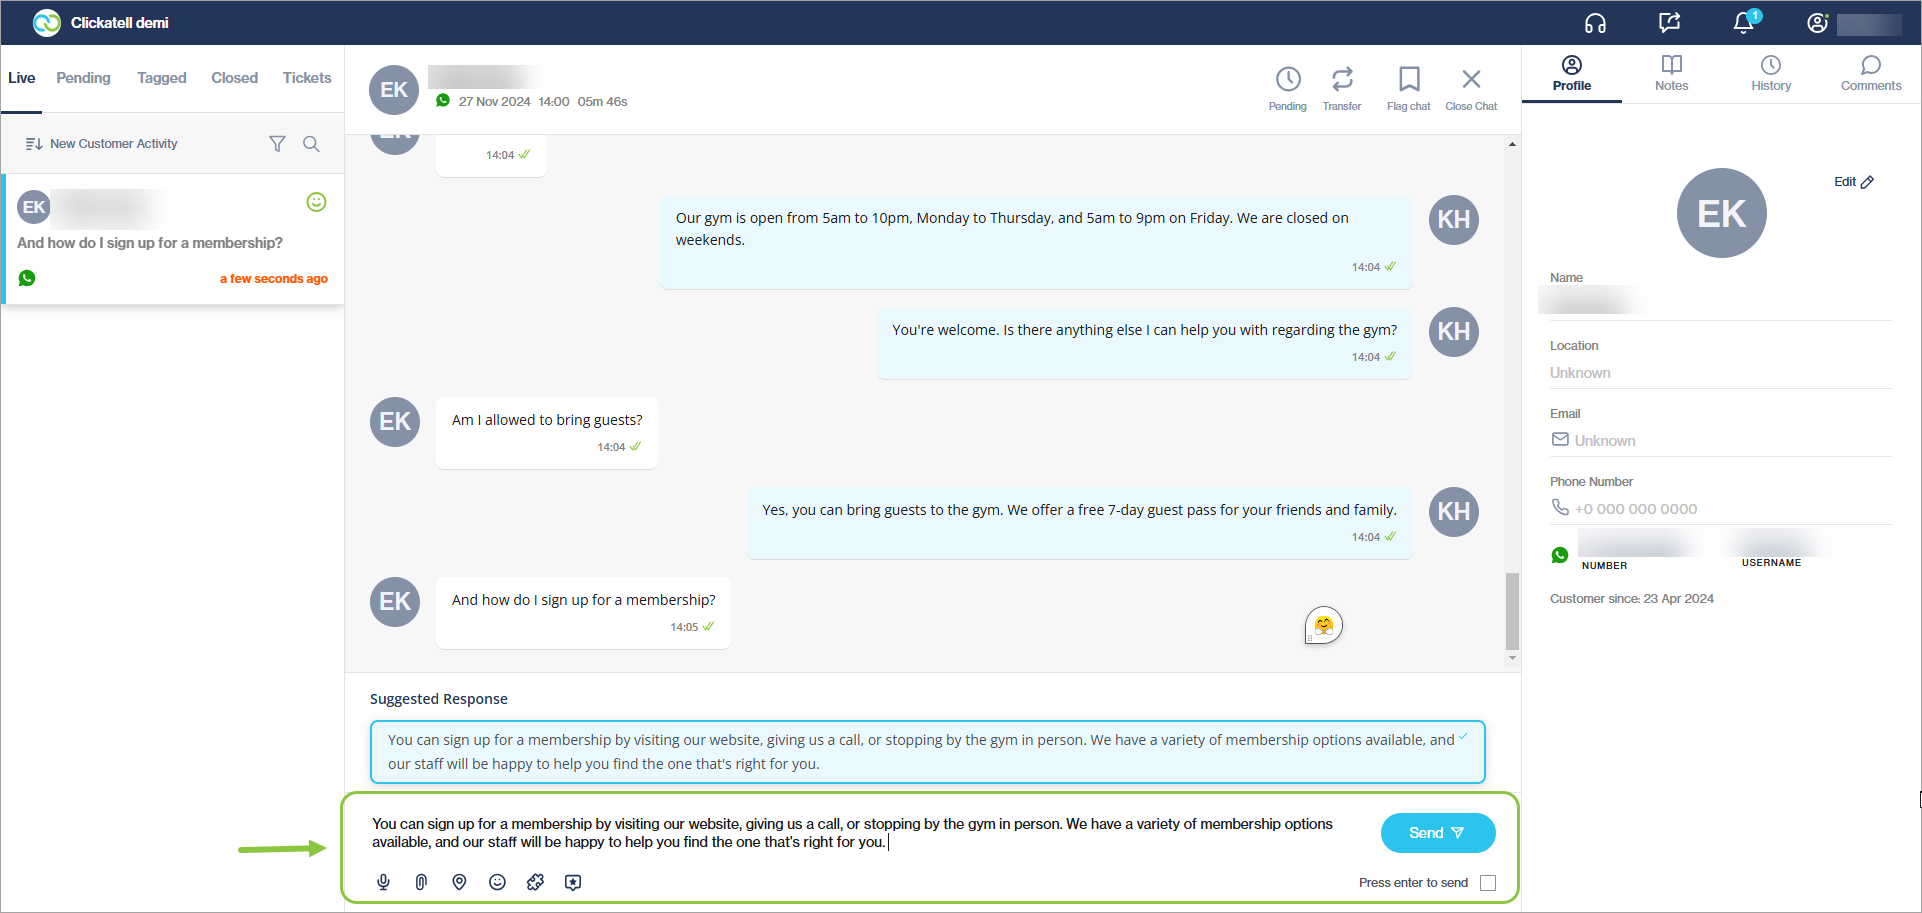Open the New Customer Activity sort order
Image resolution: width=1922 pixels, height=913 pixels.
click(x=101, y=144)
